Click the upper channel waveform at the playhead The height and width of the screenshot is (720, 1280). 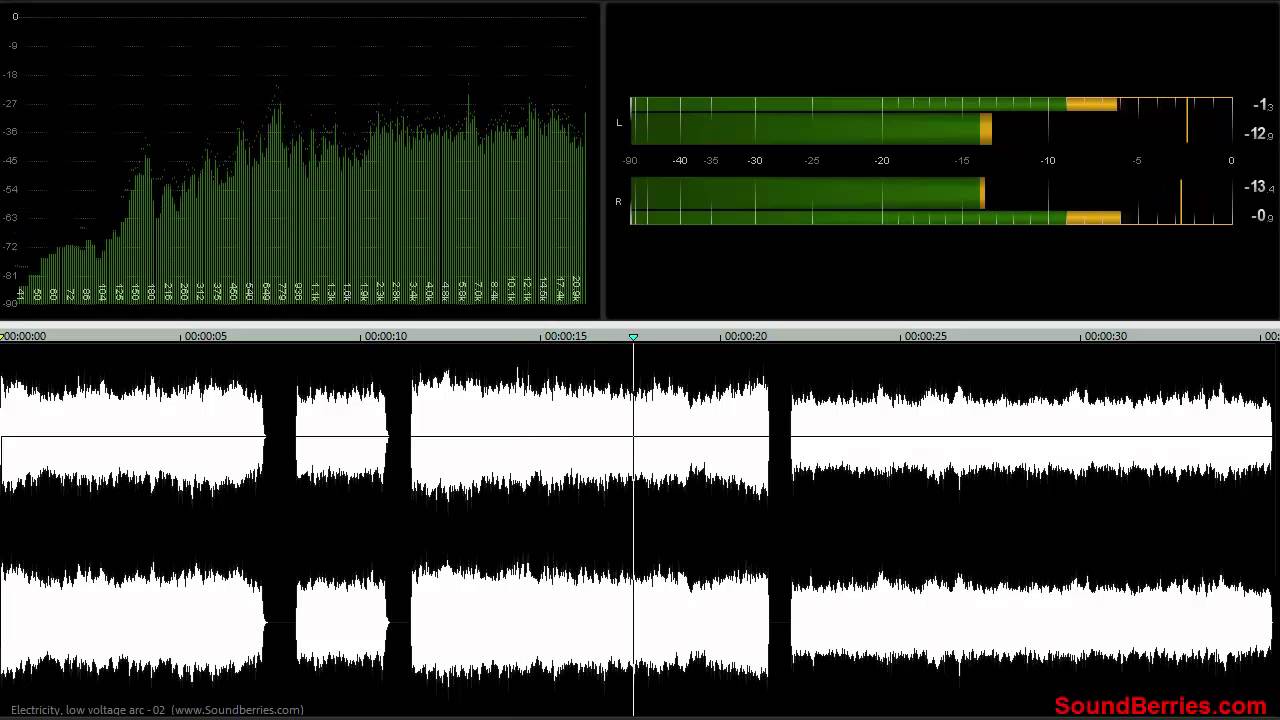click(x=633, y=436)
